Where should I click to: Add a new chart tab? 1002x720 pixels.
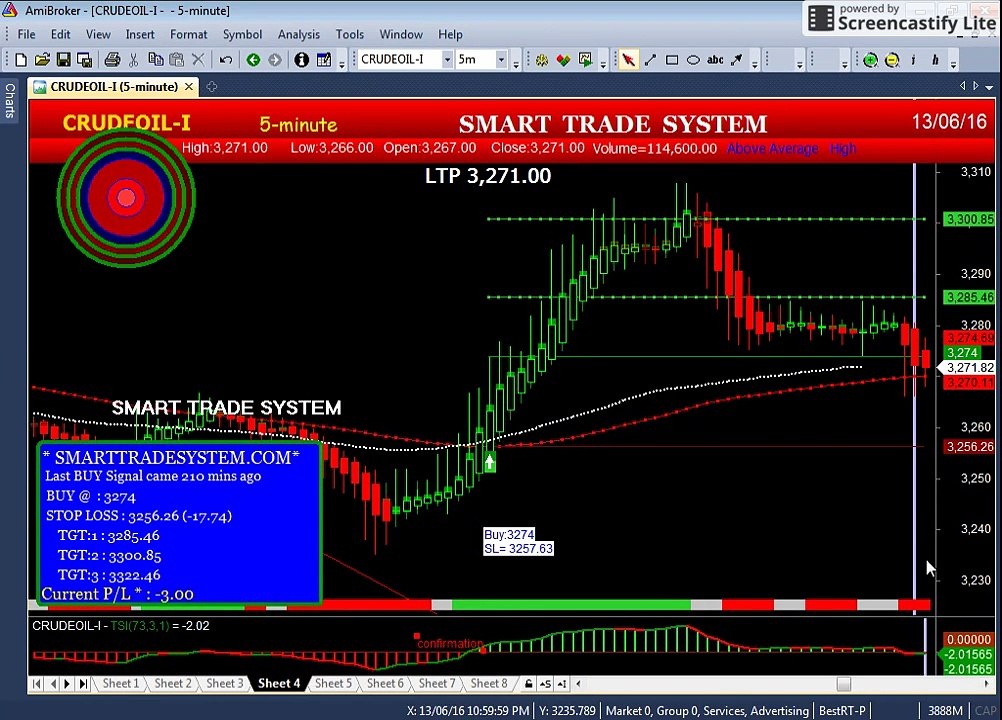pos(212,87)
